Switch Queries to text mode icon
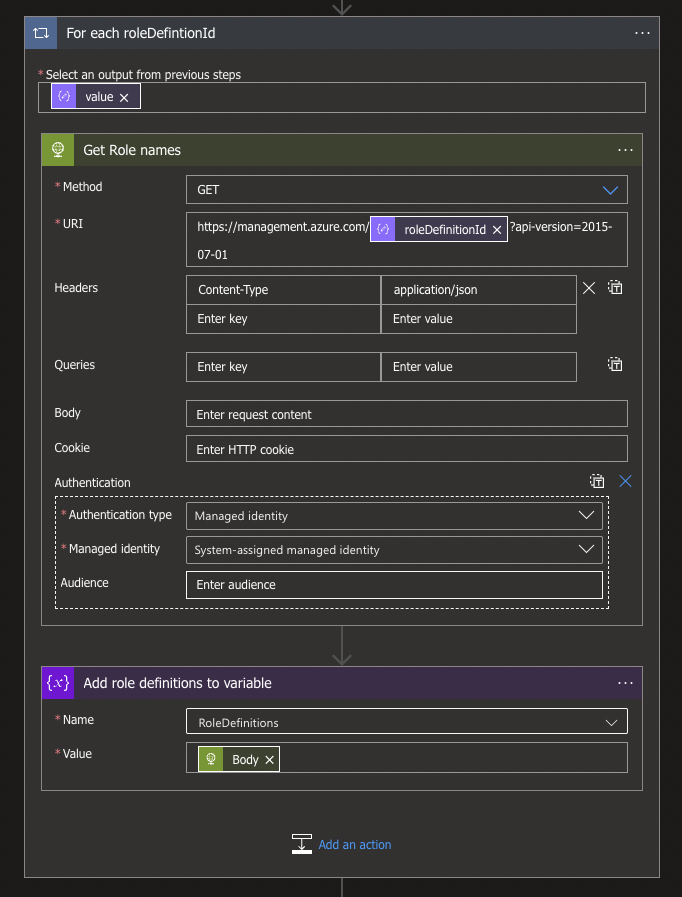Image resolution: width=682 pixels, height=897 pixels. [x=616, y=365]
